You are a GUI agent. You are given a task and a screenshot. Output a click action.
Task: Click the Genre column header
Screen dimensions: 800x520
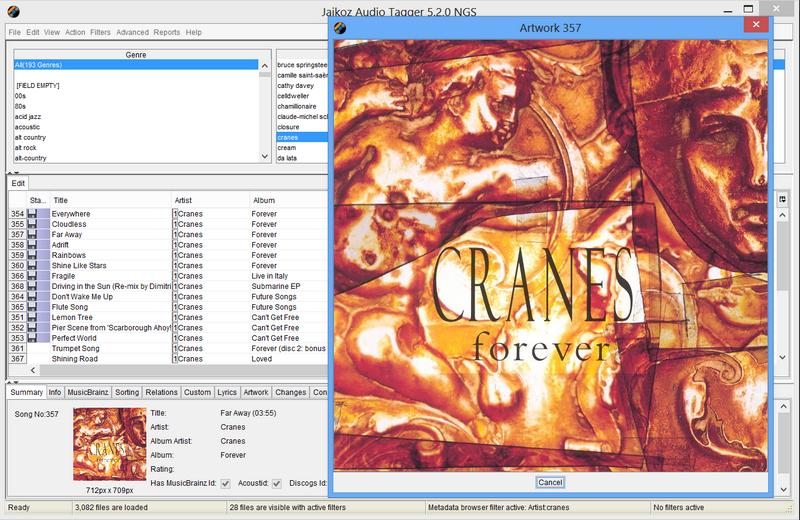[136, 55]
